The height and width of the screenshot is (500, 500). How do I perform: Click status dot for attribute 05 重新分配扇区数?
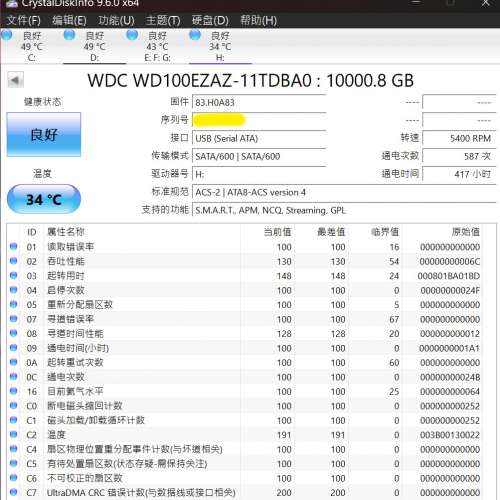[x=13, y=304]
